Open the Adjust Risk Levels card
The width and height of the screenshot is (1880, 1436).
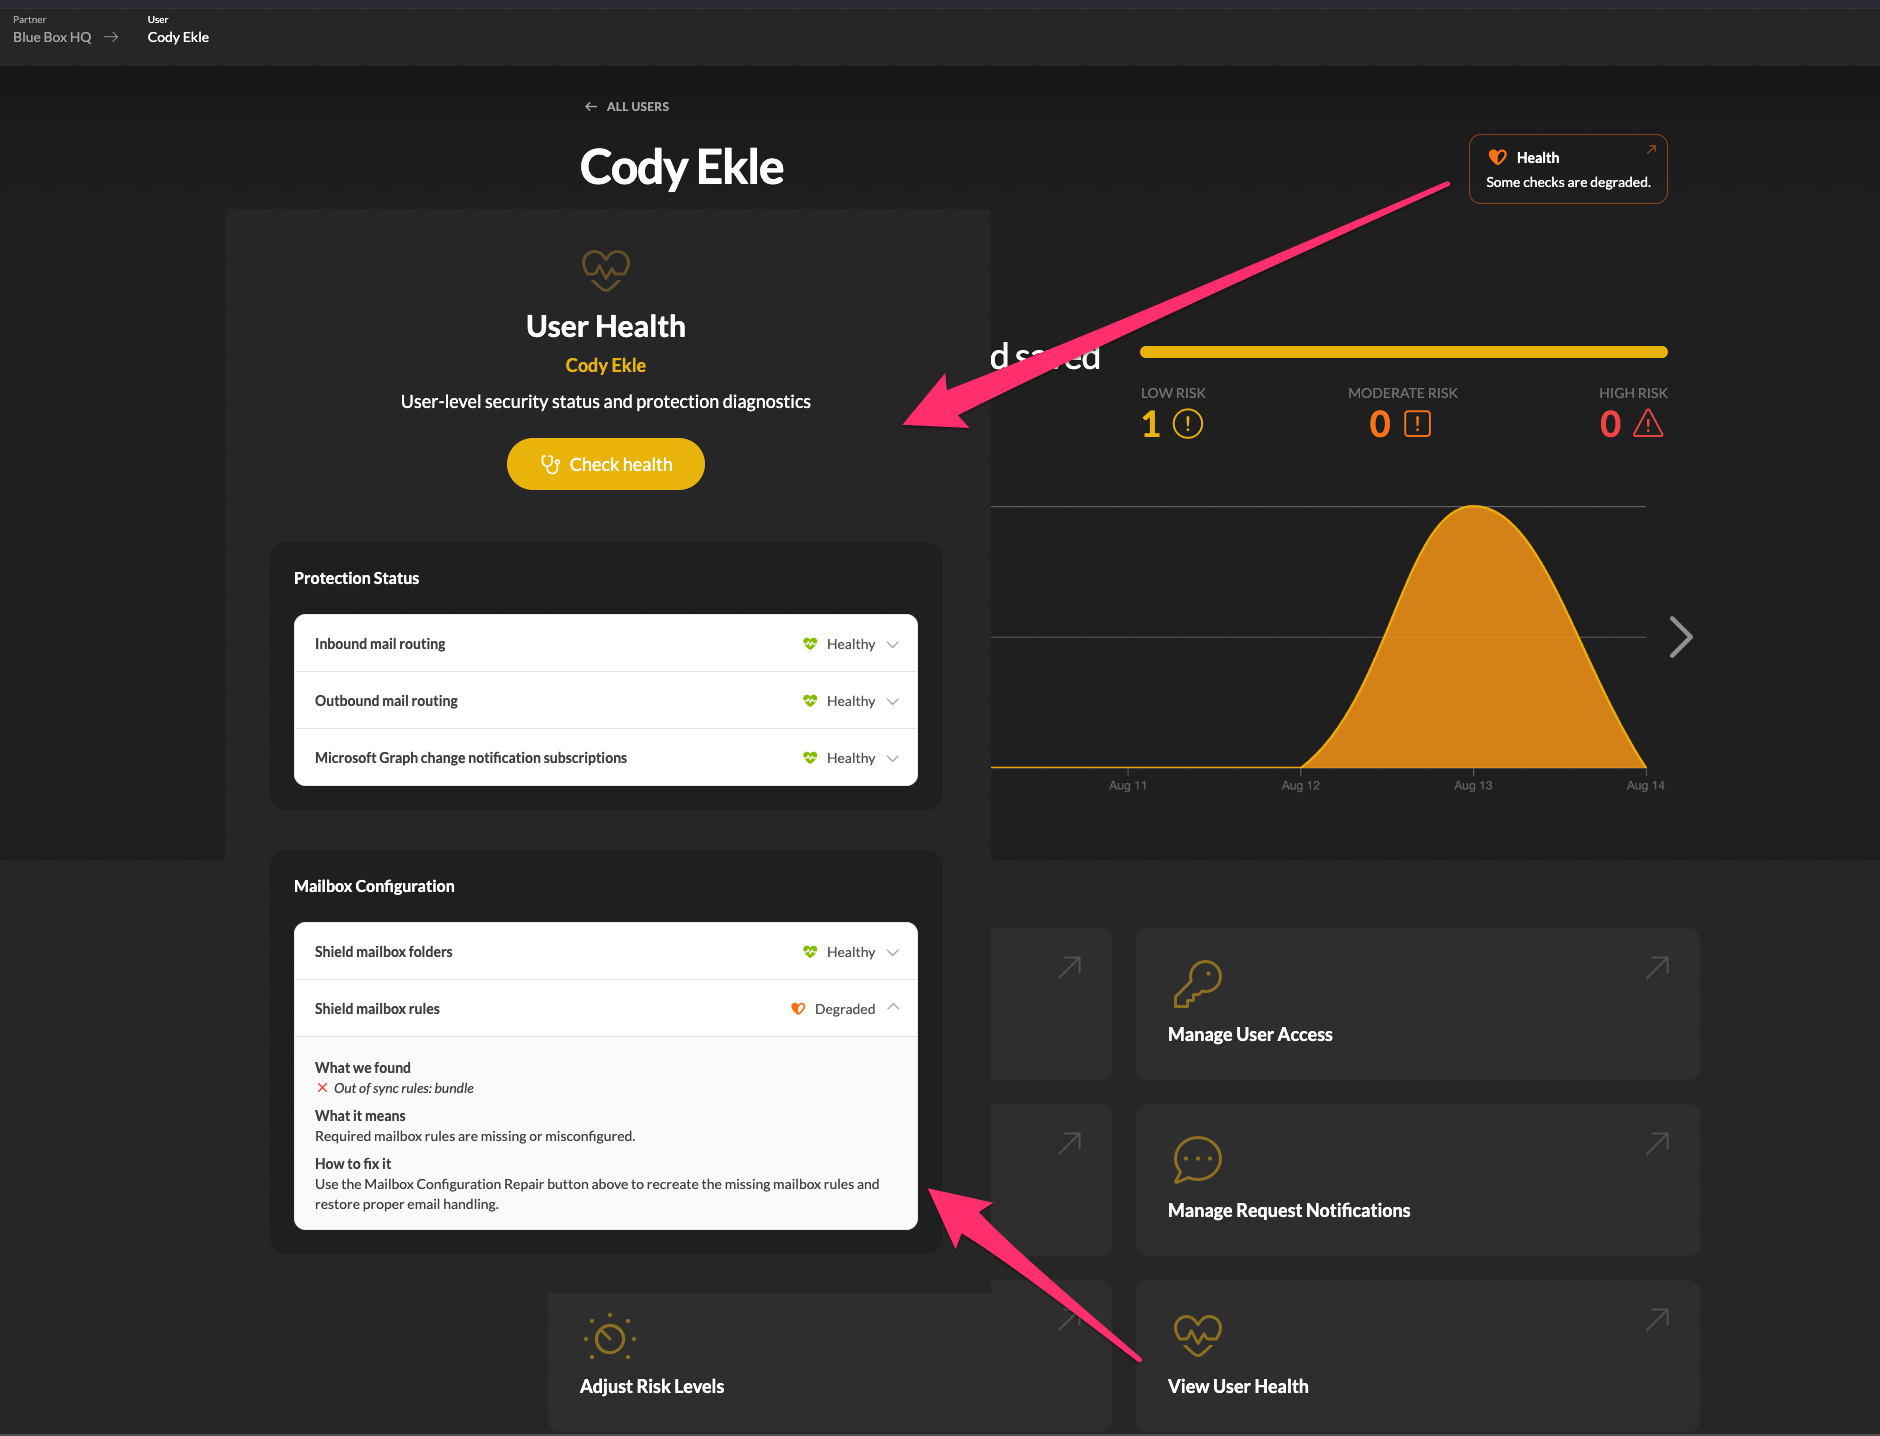click(x=829, y=1362)
